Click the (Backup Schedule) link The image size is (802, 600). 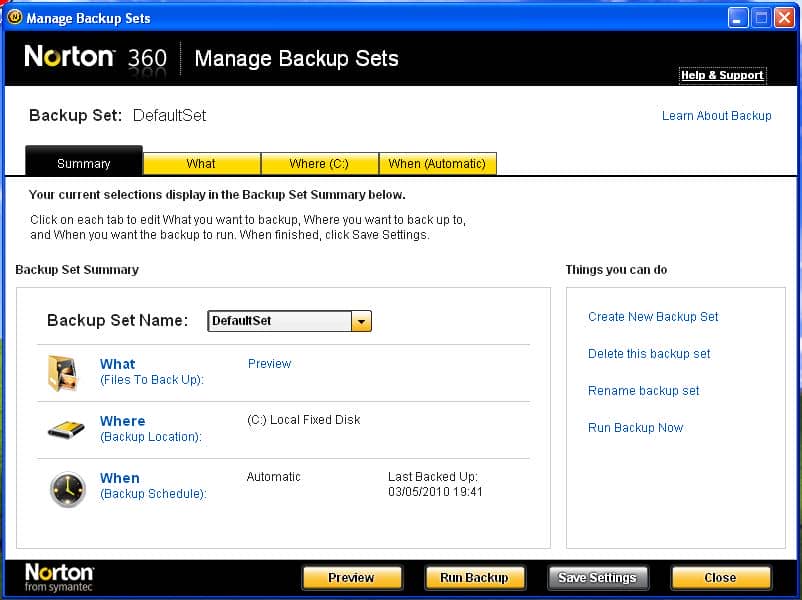tap(153, 494)
